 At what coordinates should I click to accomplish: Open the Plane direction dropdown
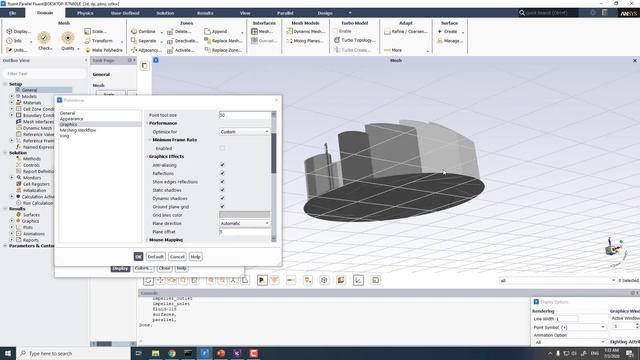(x=244, y=223)
